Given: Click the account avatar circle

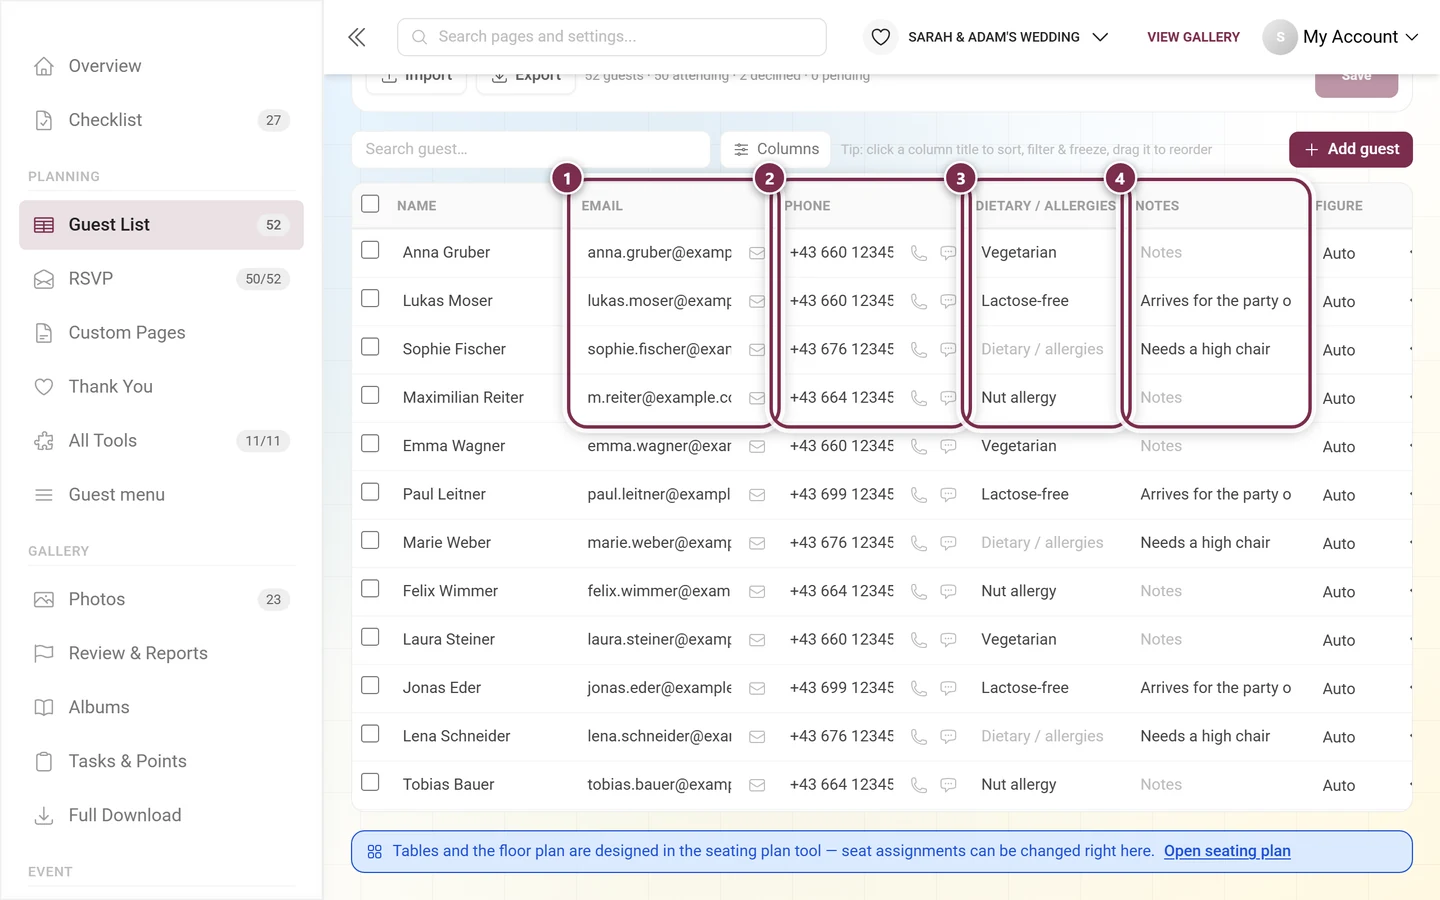Looking at the screenshot, I should (1280, 37).
